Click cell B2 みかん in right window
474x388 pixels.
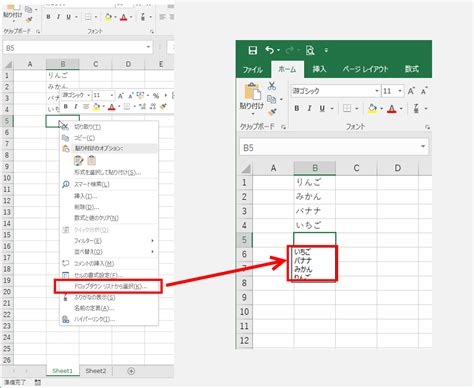tap(315, 196)
